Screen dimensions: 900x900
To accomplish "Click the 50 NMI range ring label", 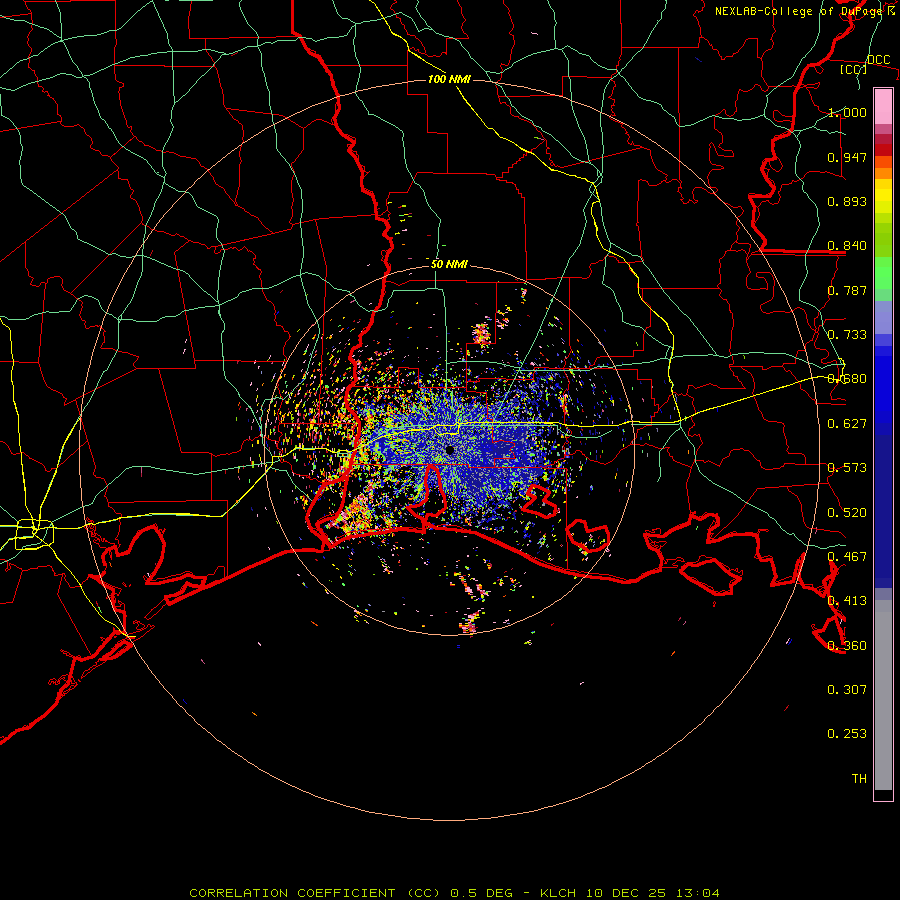I will (449, 265).
